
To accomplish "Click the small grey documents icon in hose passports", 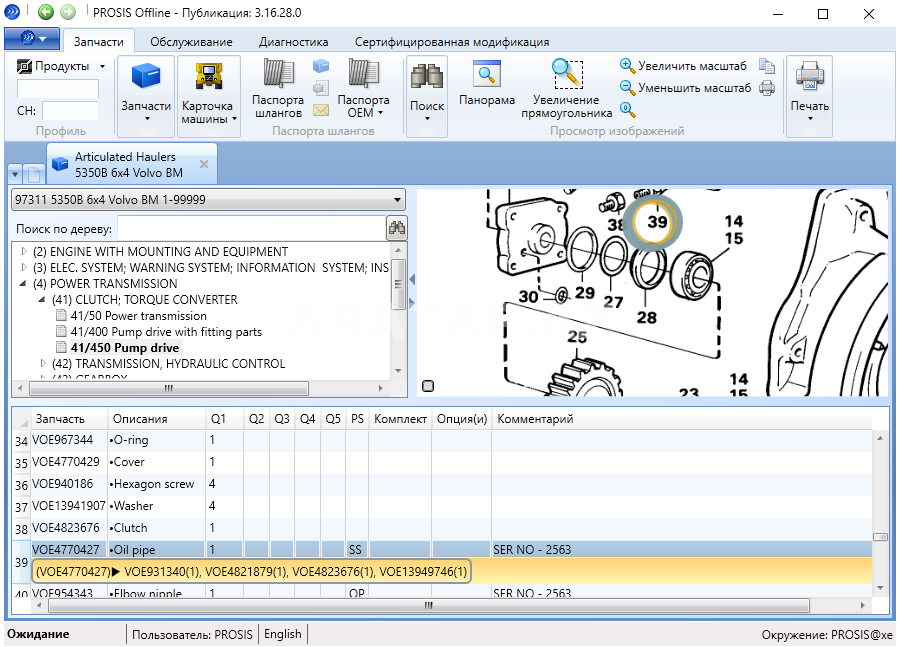I will 321,88.
